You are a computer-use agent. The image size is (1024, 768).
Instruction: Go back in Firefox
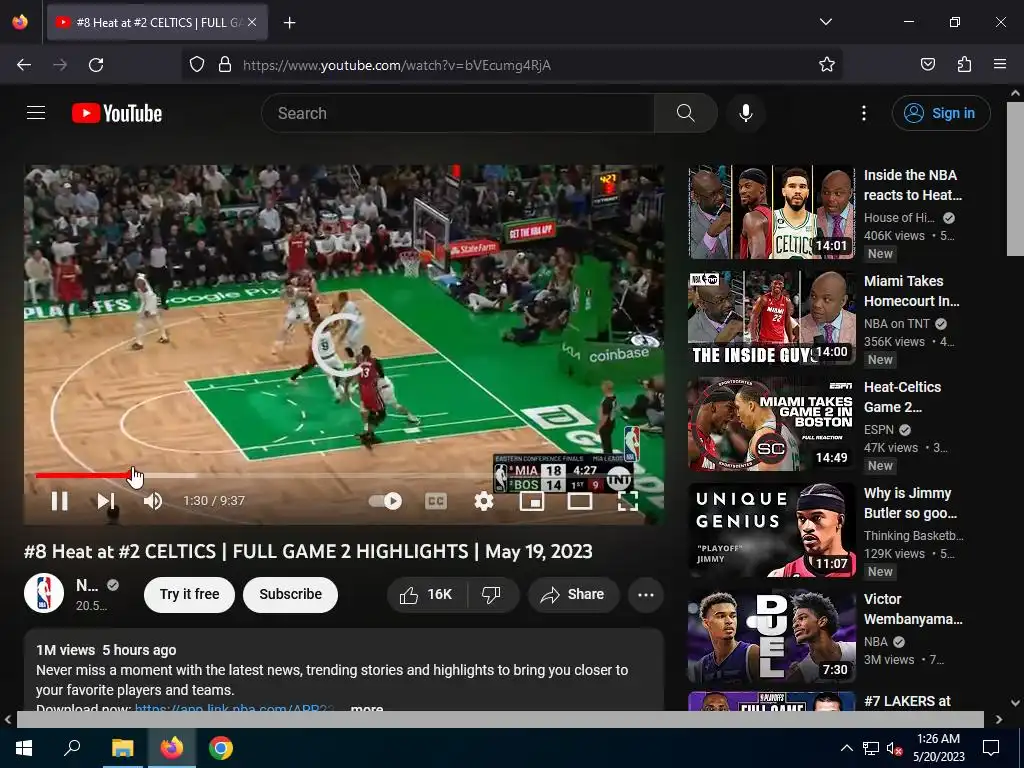coord(24,65)
